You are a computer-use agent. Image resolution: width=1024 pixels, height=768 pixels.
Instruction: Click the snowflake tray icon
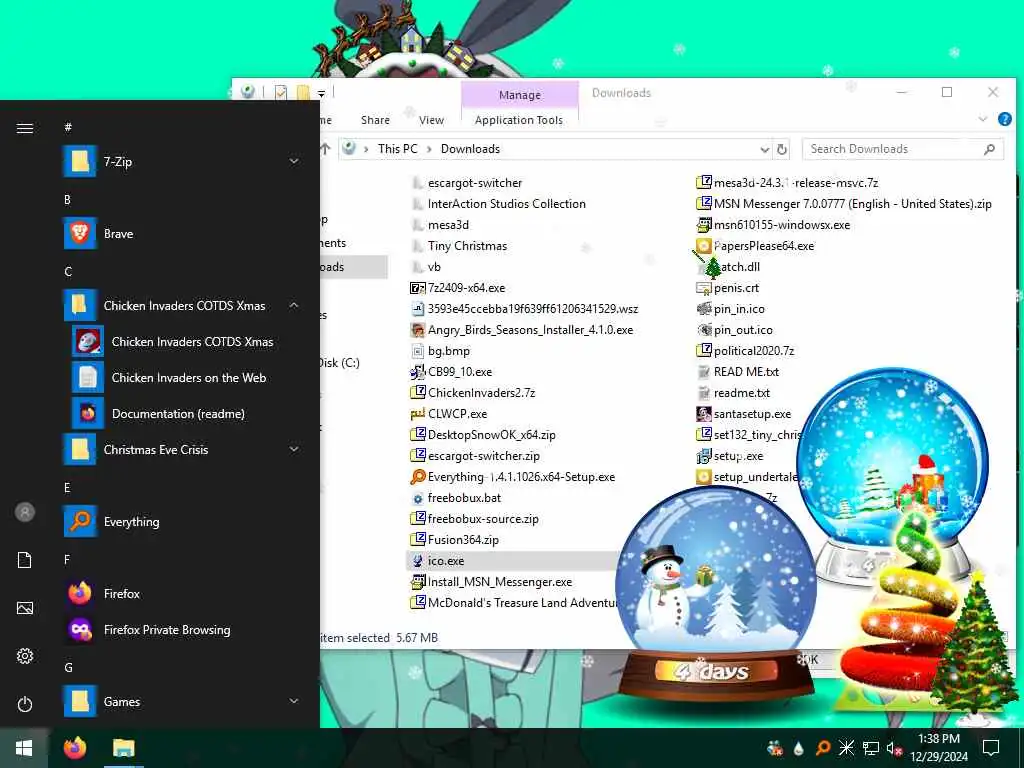coord(846,748)
